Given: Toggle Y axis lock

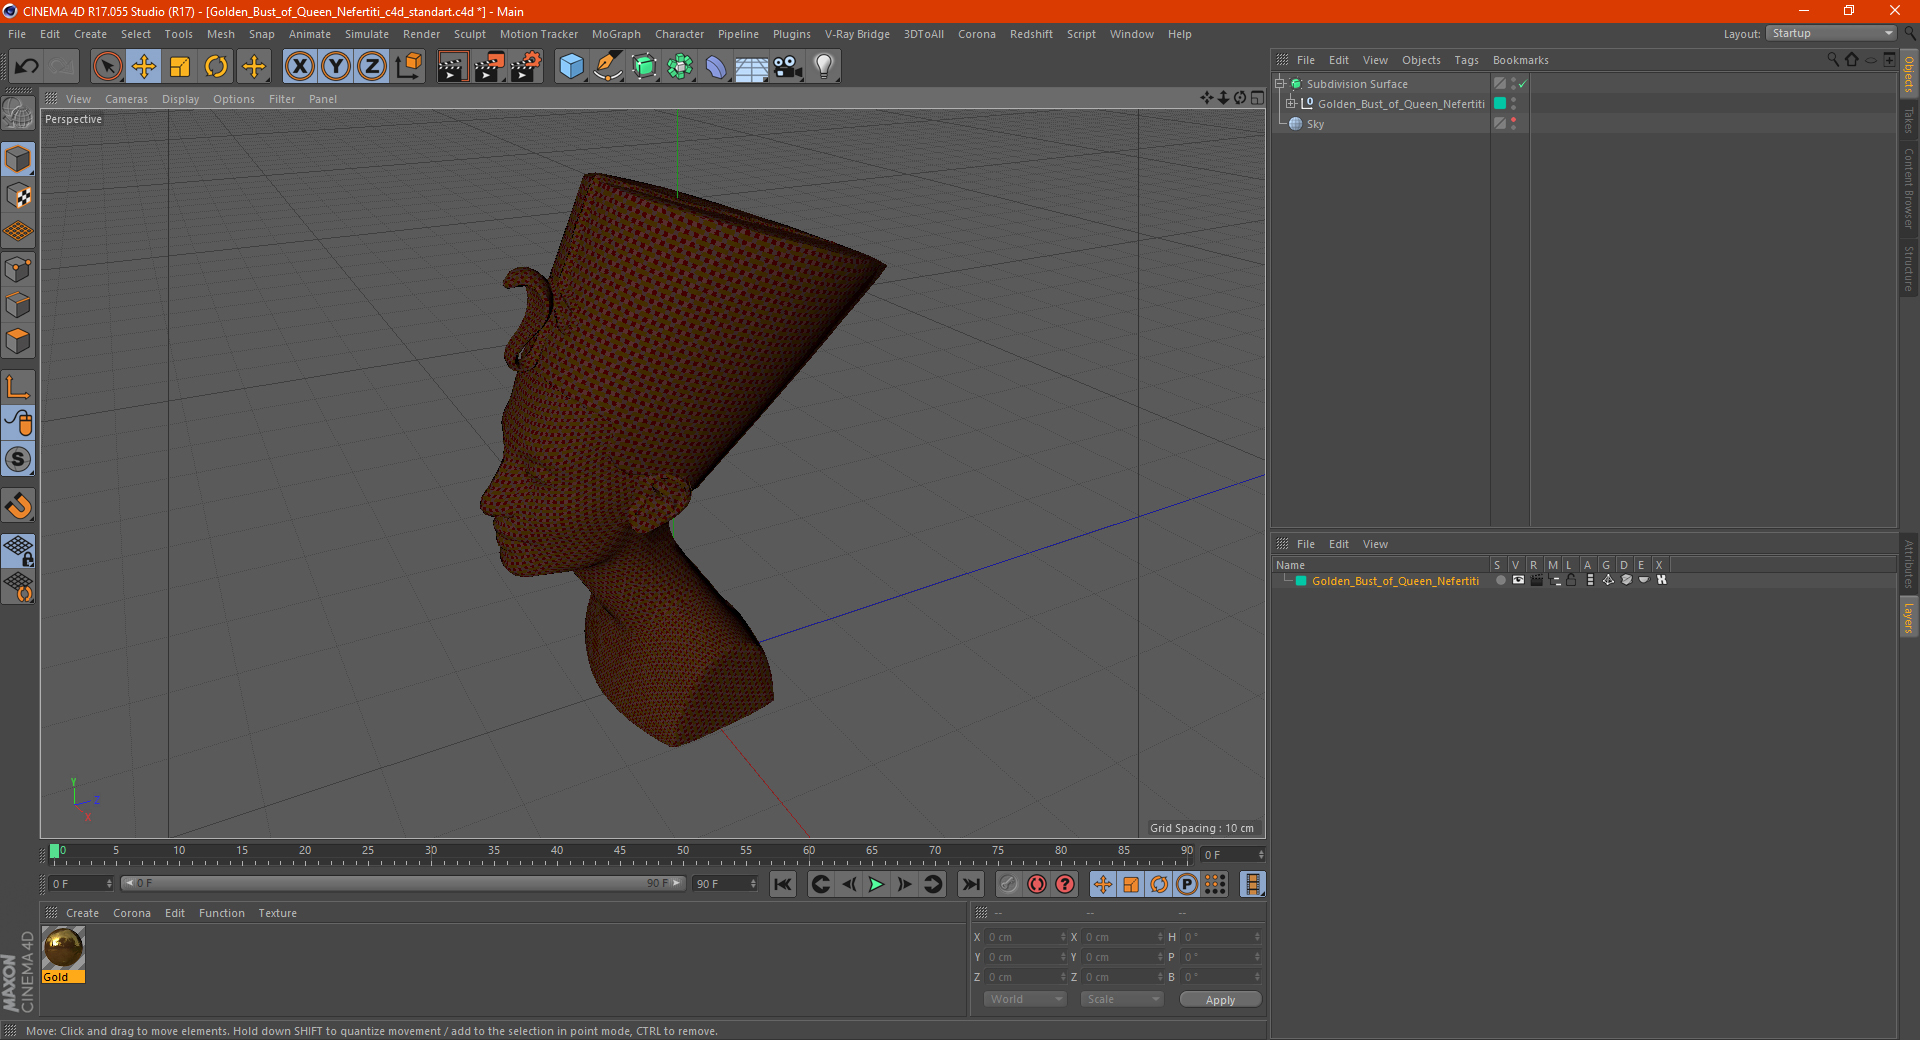Looking at the screenshot, I should coord(336,67).
